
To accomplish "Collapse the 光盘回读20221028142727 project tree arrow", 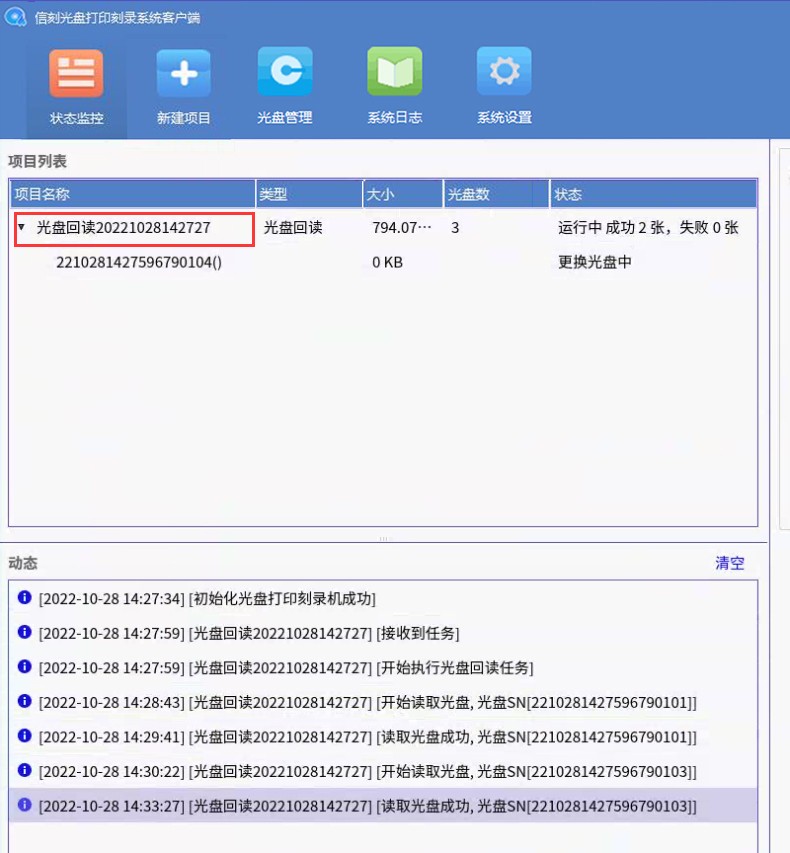I will point(21,228).
